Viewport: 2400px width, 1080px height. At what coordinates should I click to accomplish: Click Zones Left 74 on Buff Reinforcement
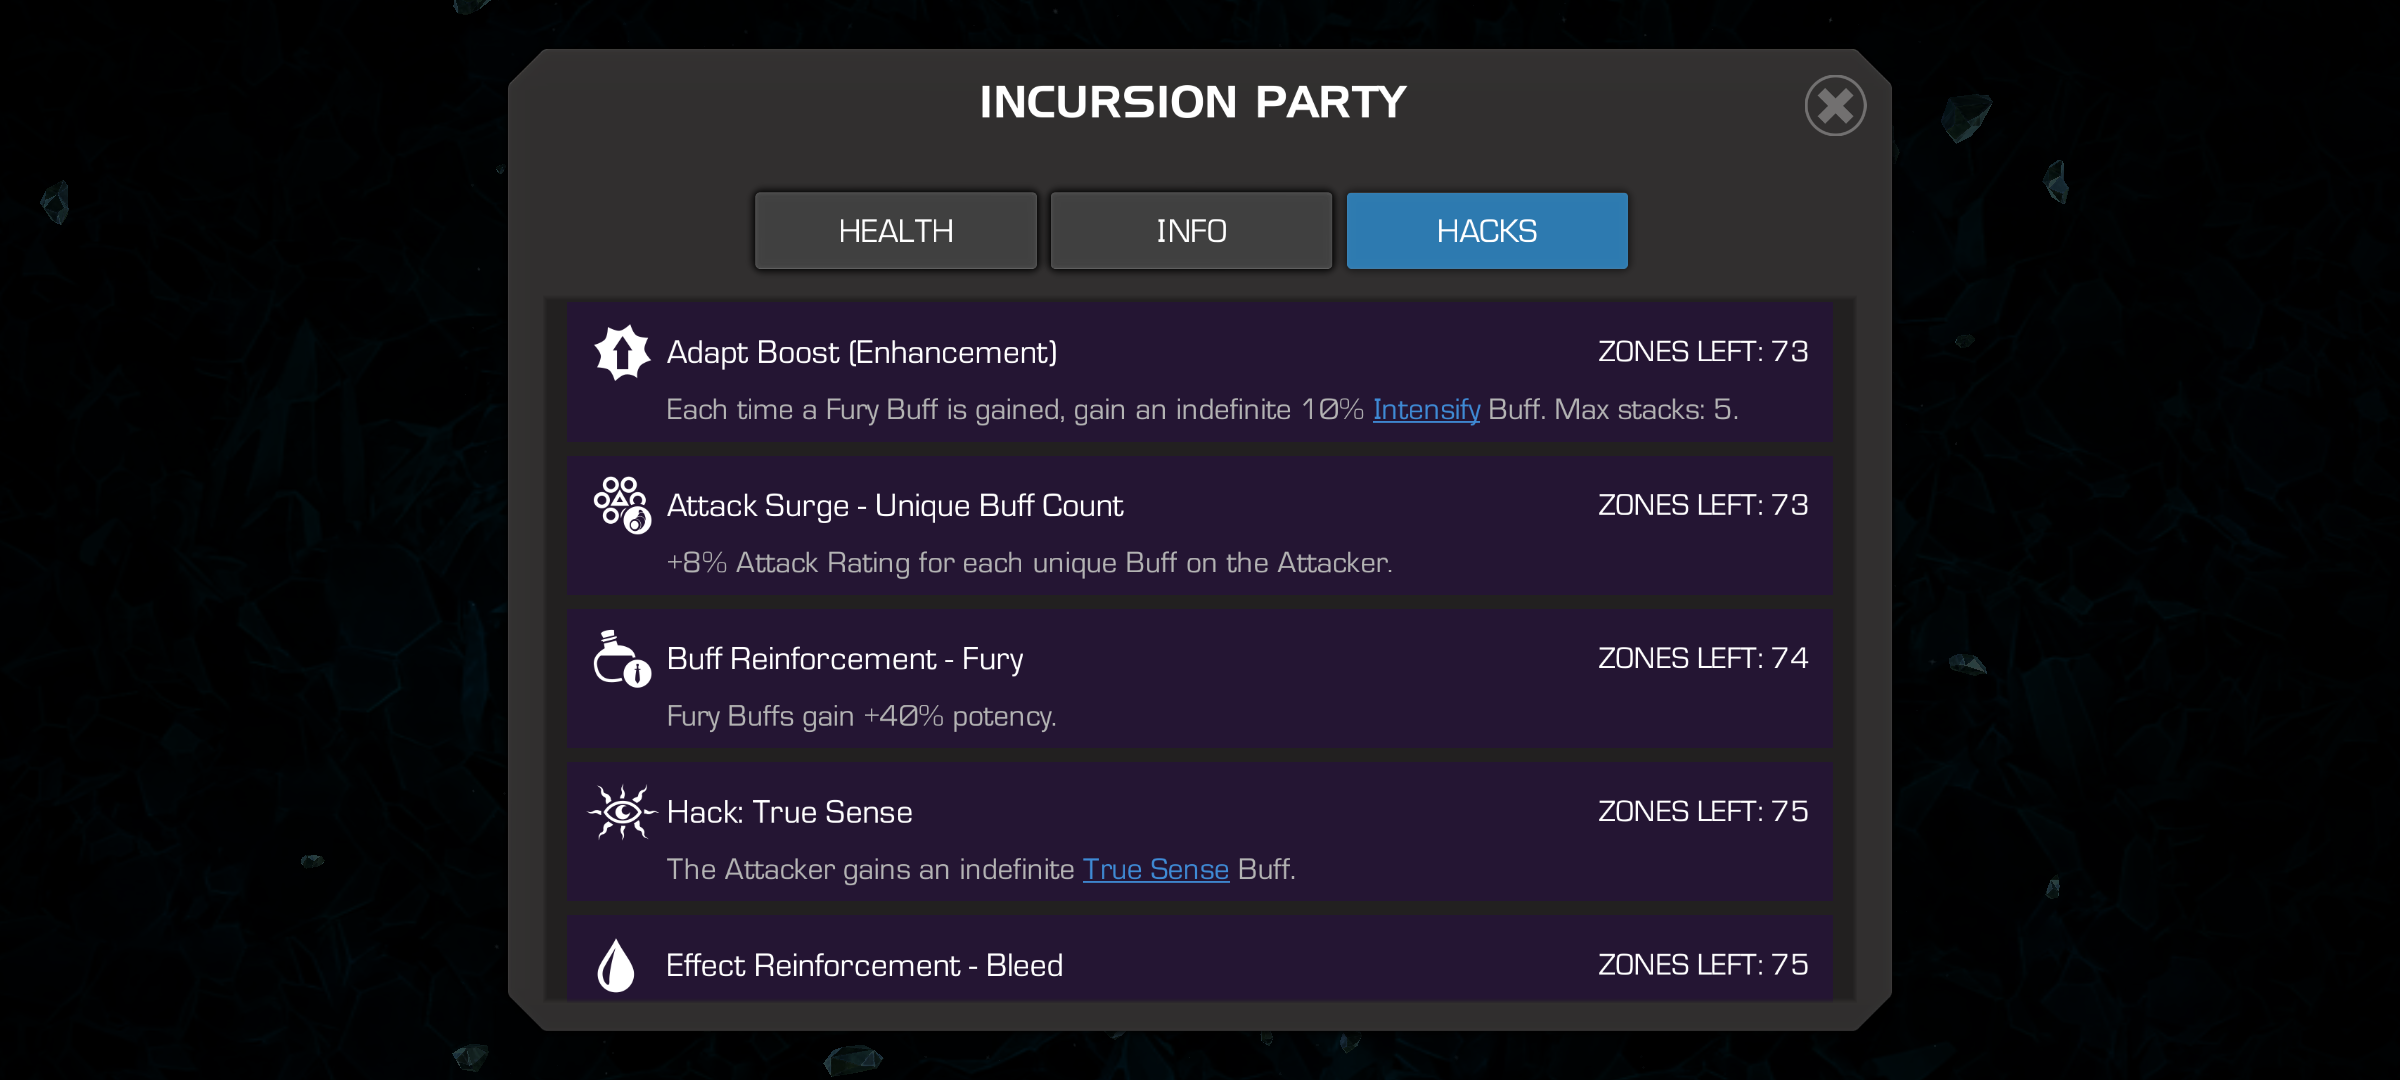pos(1702,658)
